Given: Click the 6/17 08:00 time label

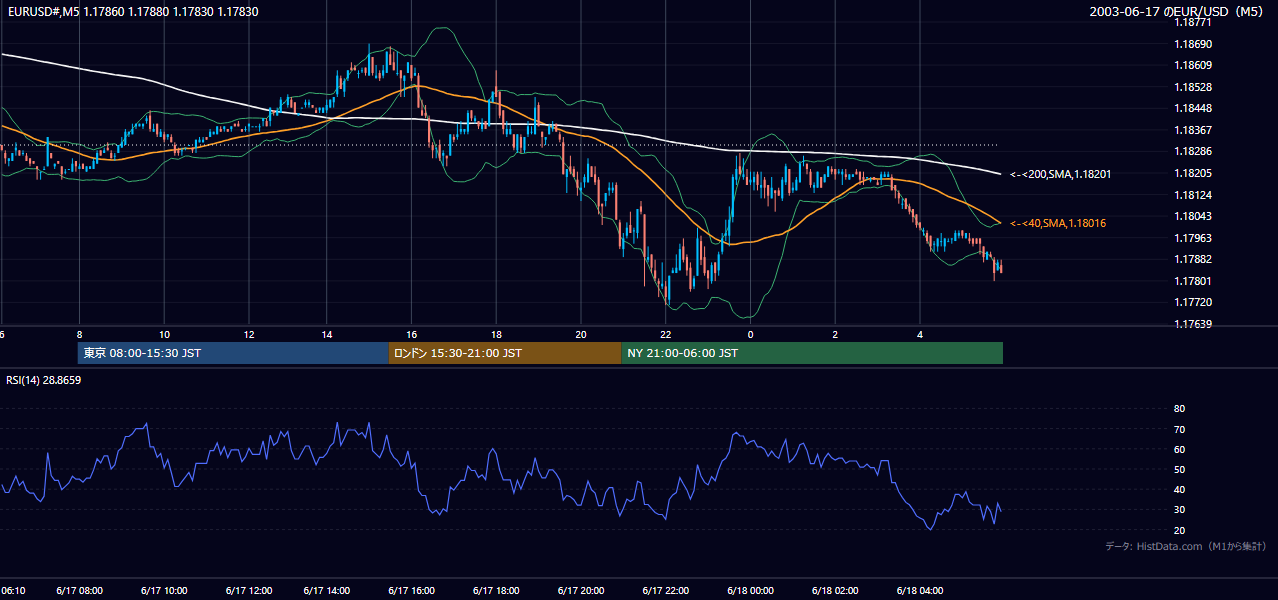Looking at the screenshot, I should pos(79,590).
